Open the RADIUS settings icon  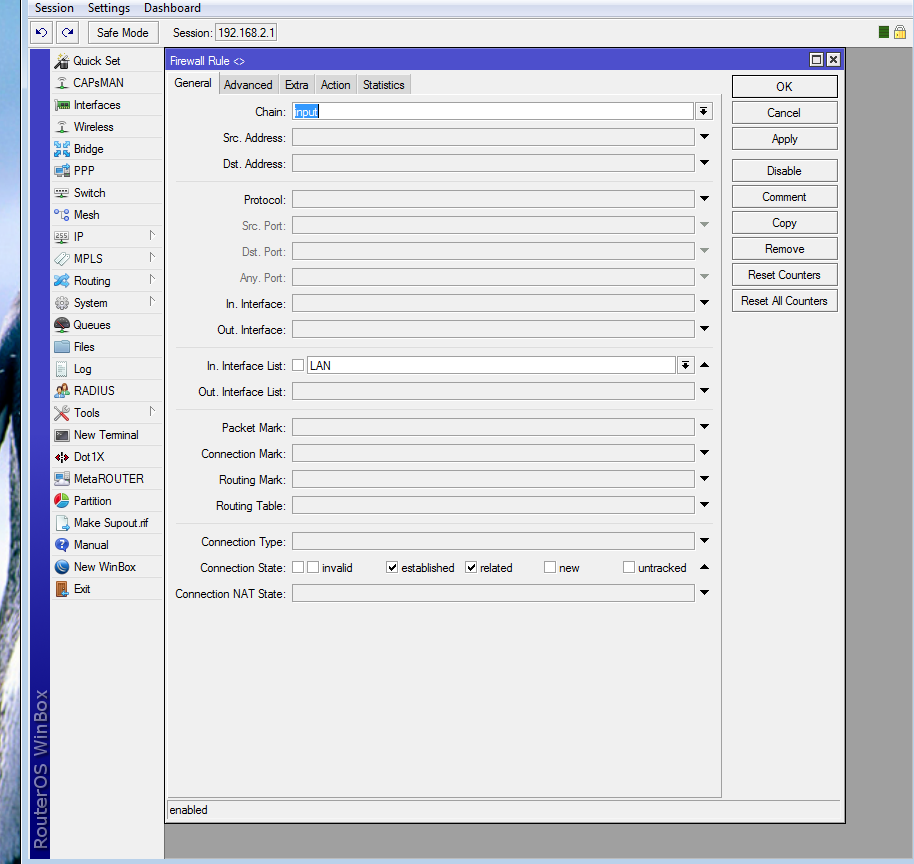point(62,391)
